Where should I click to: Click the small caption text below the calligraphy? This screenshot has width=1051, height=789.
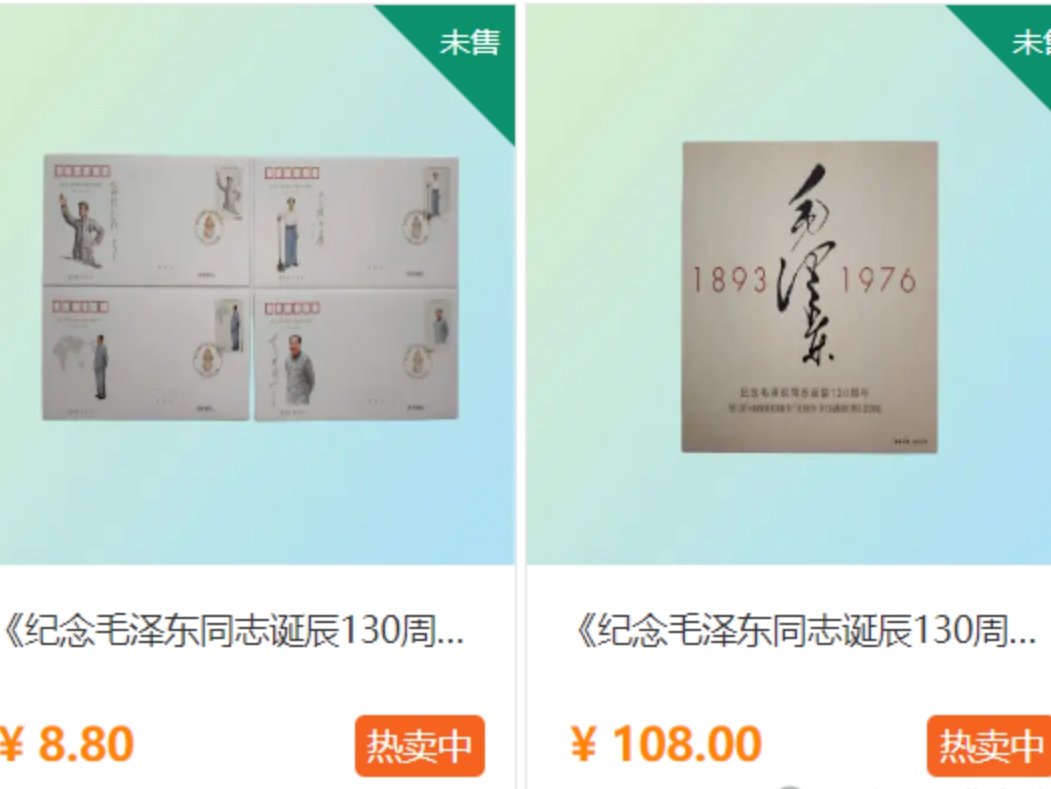point(805,400)
